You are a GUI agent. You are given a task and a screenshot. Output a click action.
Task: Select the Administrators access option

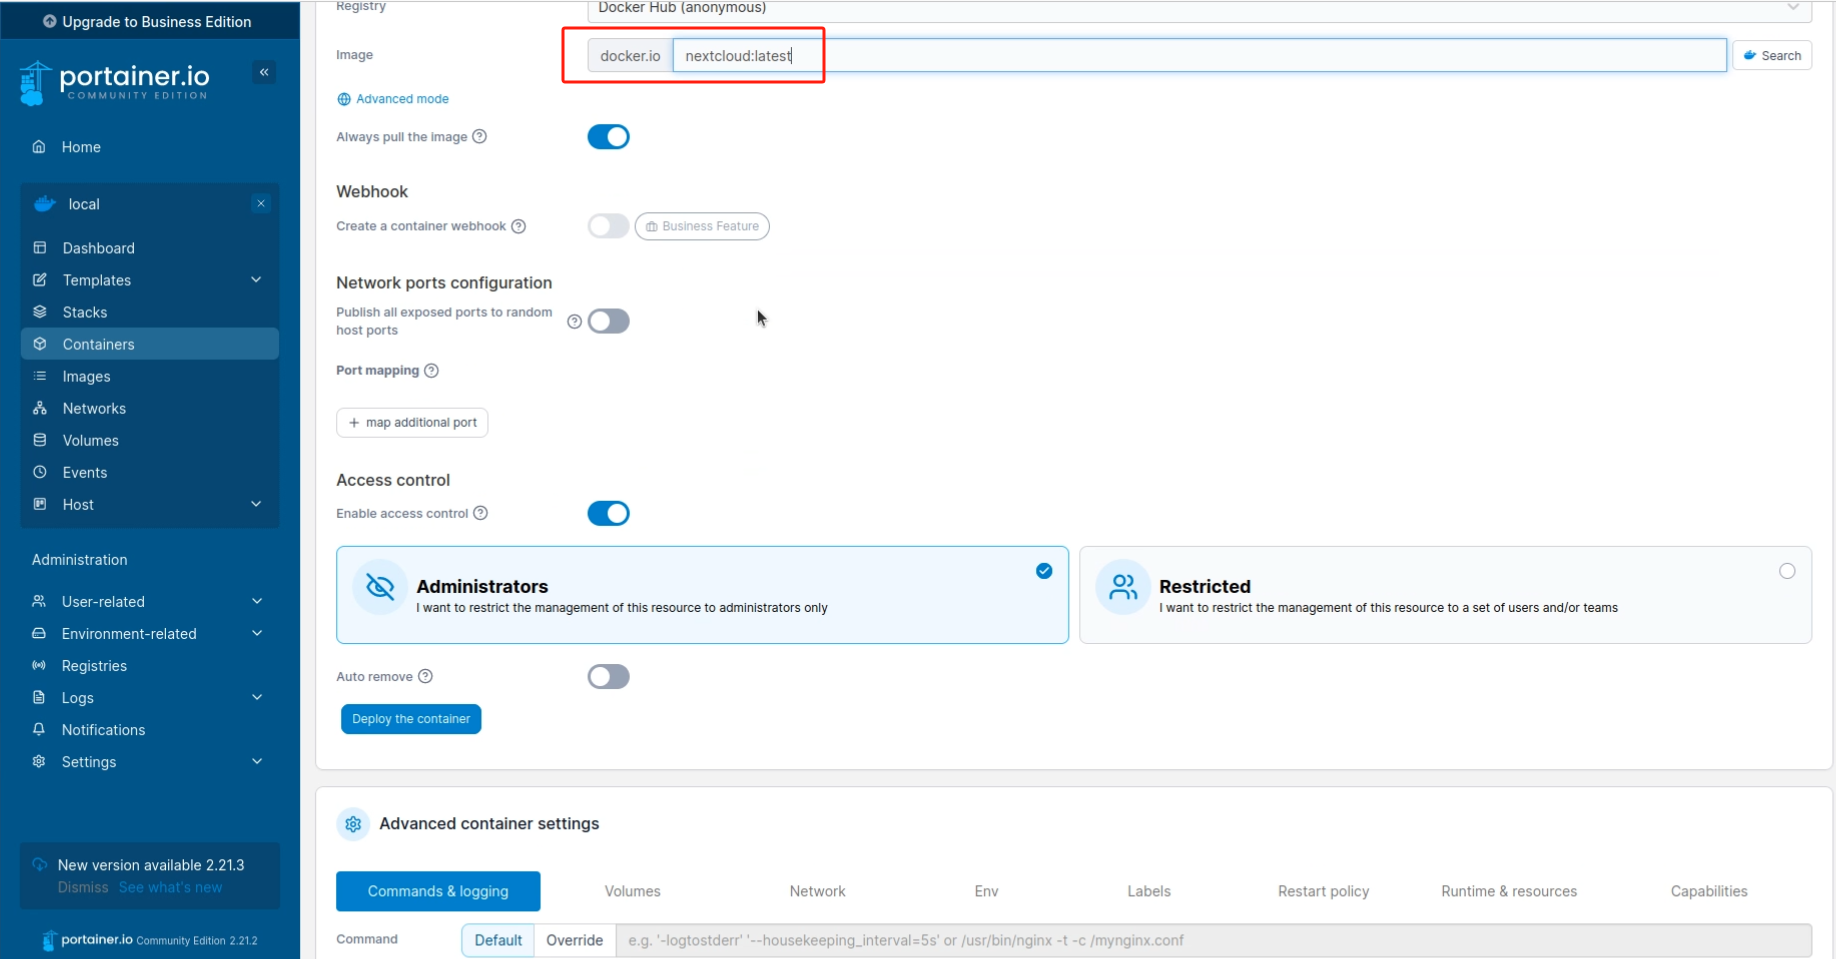(702, 595)
